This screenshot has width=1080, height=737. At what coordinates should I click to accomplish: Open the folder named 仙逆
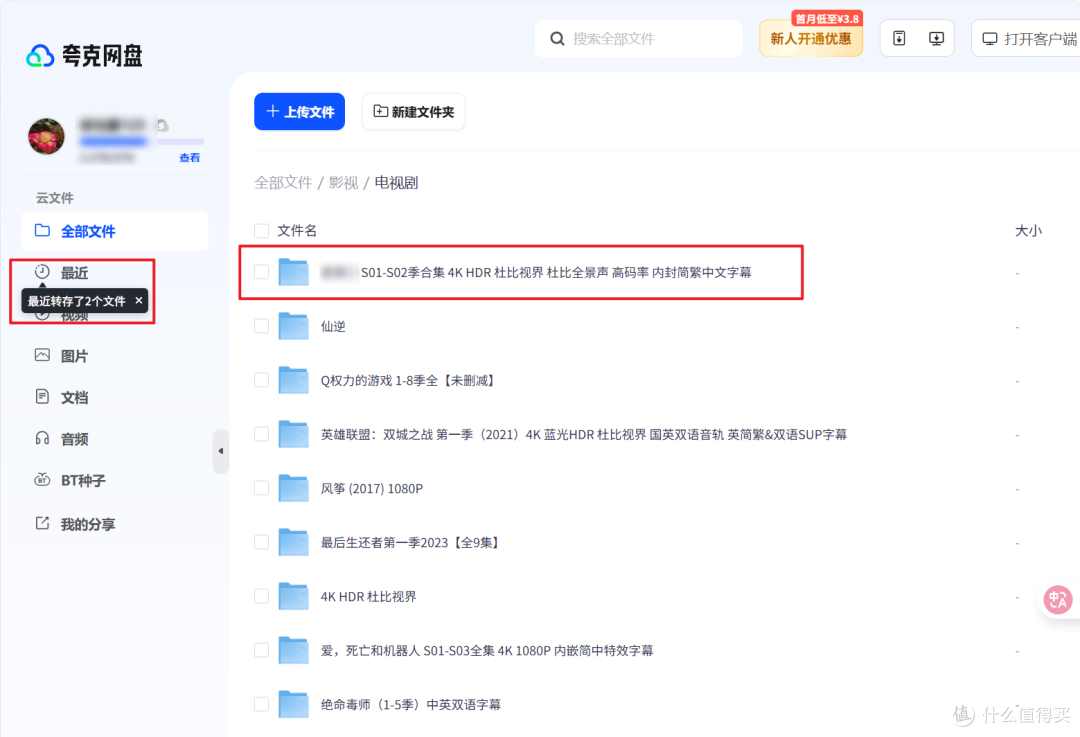(333, 326)
